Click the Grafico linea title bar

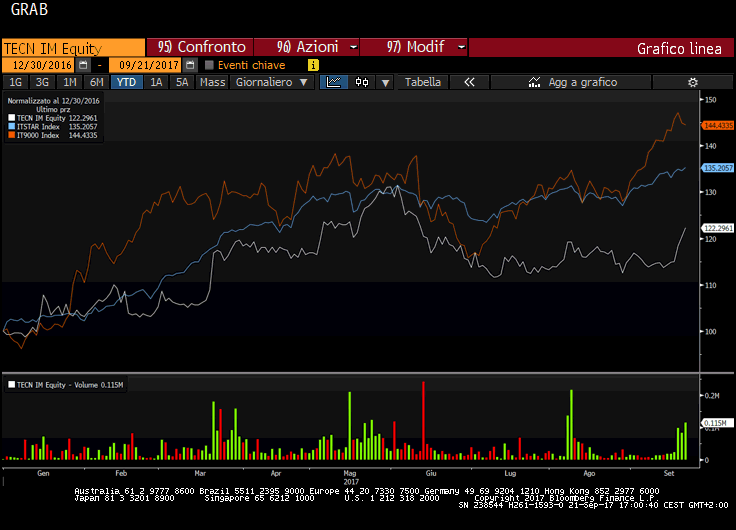tap(601, 47)
